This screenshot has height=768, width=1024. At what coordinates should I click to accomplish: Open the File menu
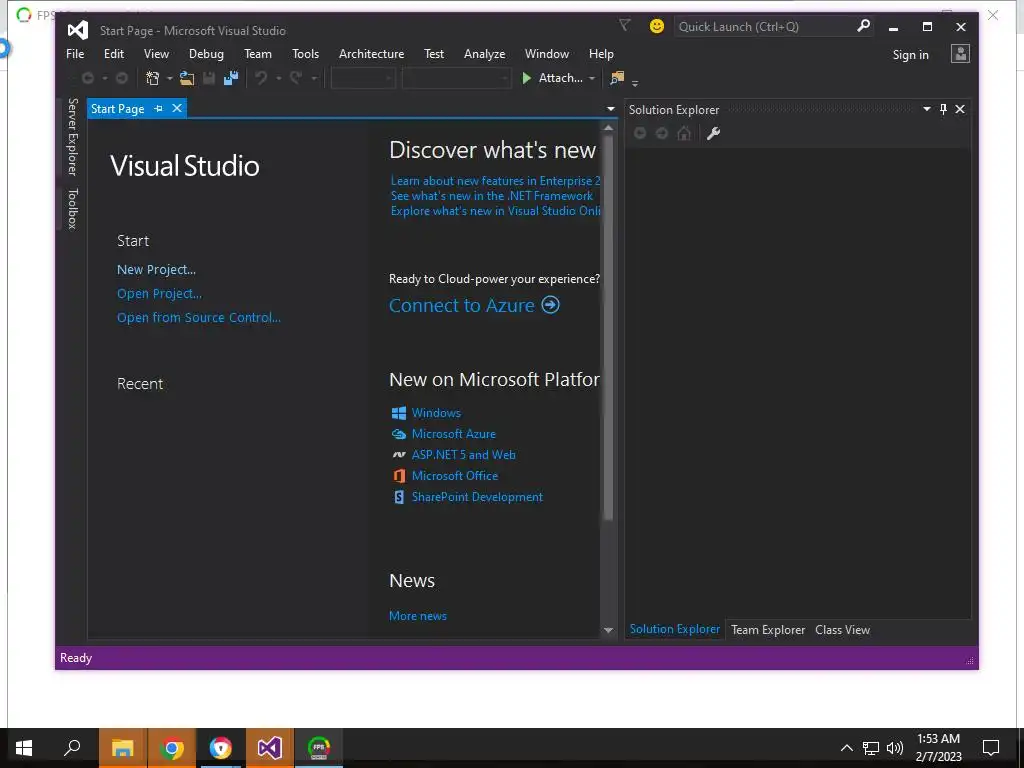pyautogui.click(x=75, y=54)
